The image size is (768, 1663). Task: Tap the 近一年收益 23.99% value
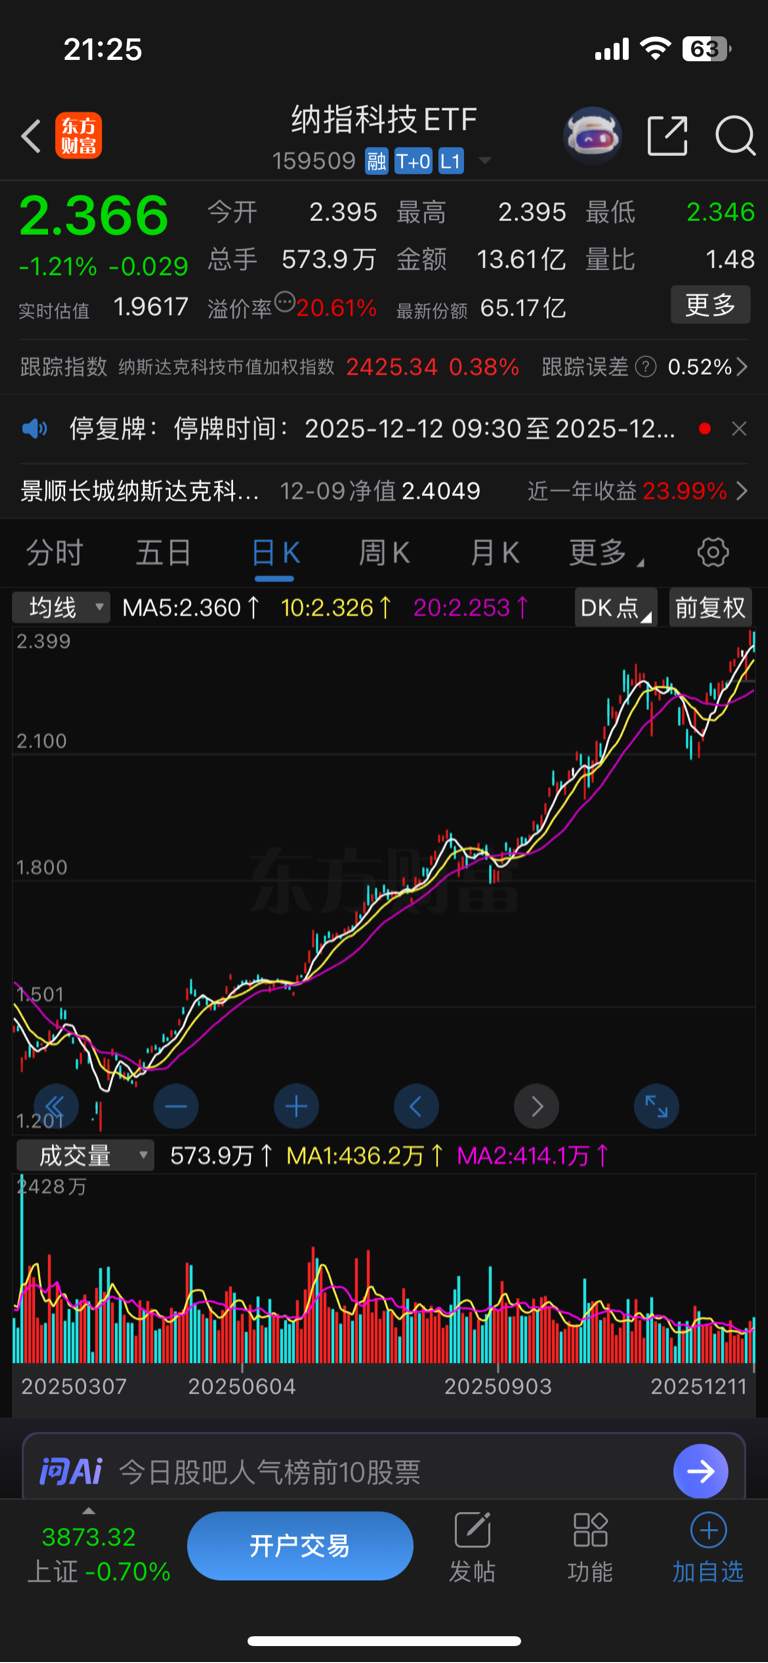(x=685, y=491)
